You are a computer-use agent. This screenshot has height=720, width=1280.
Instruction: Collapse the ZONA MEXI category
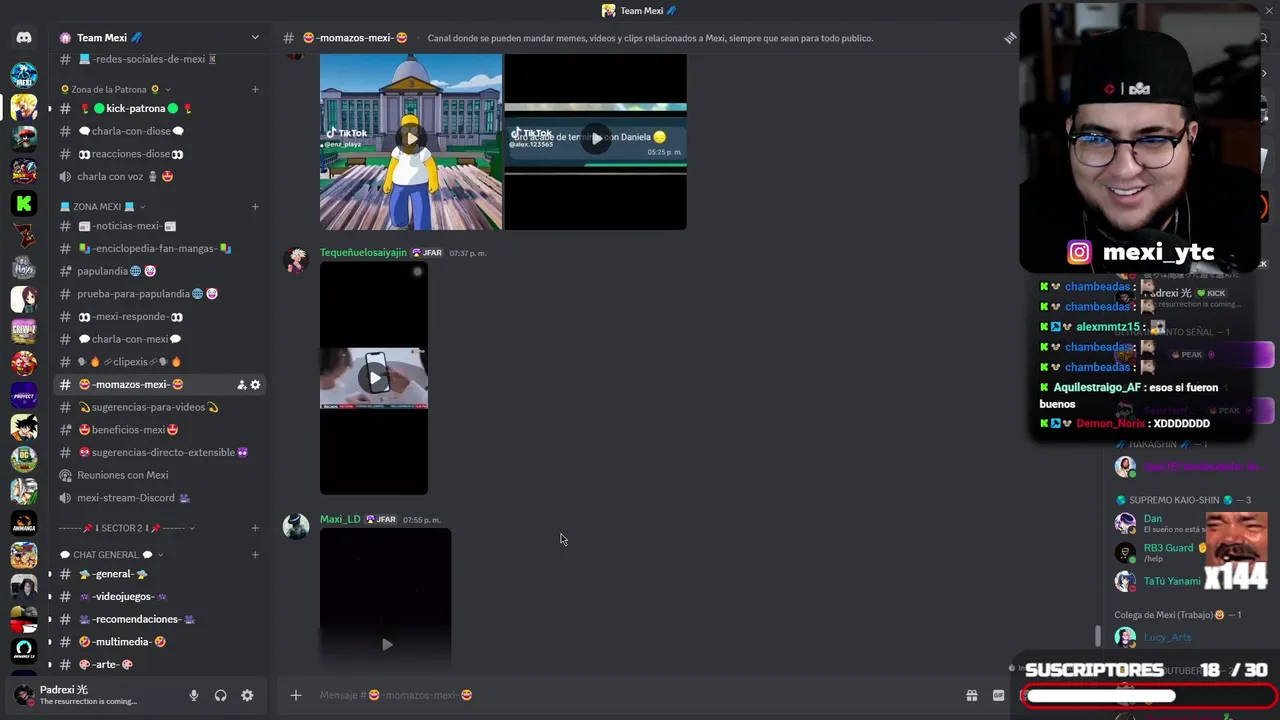(x=103, y=207)
